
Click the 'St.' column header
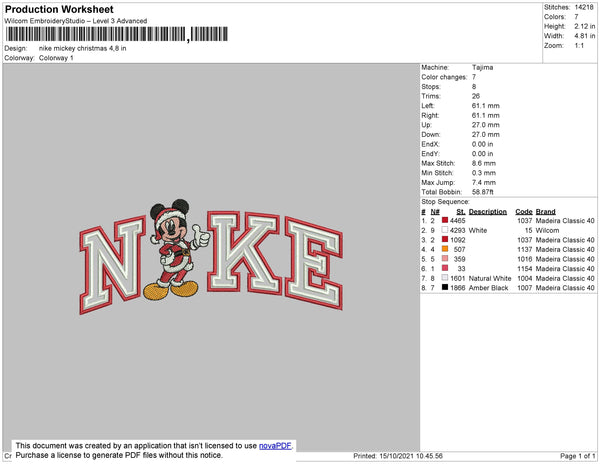tap(461, 212)
